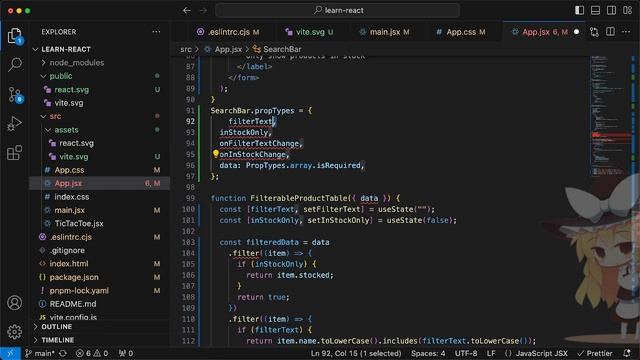Expand the TIMELINE section
640x360 pixels.
pos(100,340)
